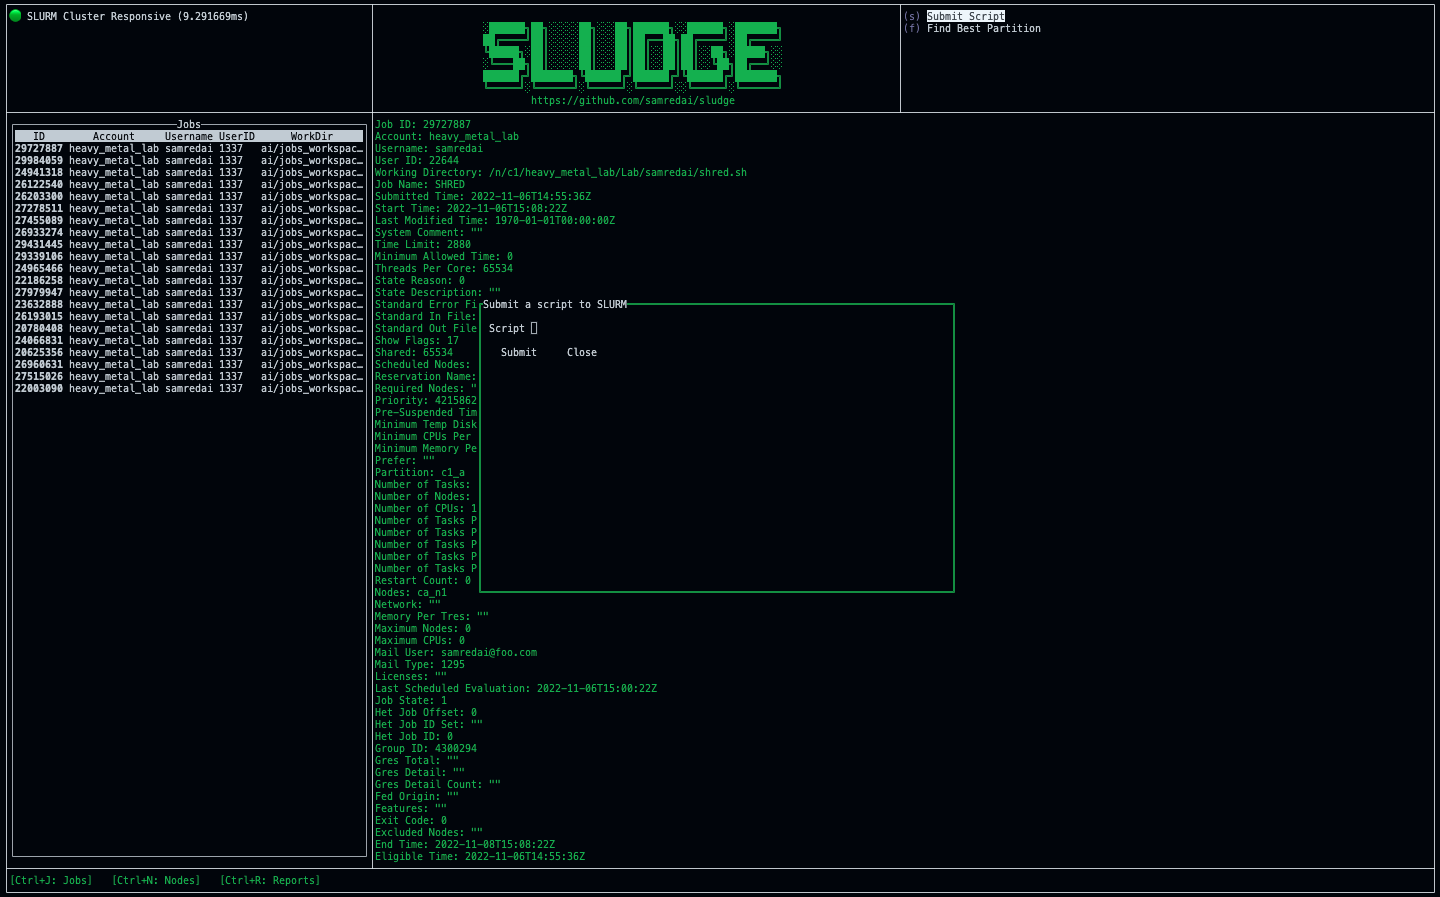Click the Submitted Time detail line
The height and width of the screenshot is (897, 1440).
click(x=483, y=196)
